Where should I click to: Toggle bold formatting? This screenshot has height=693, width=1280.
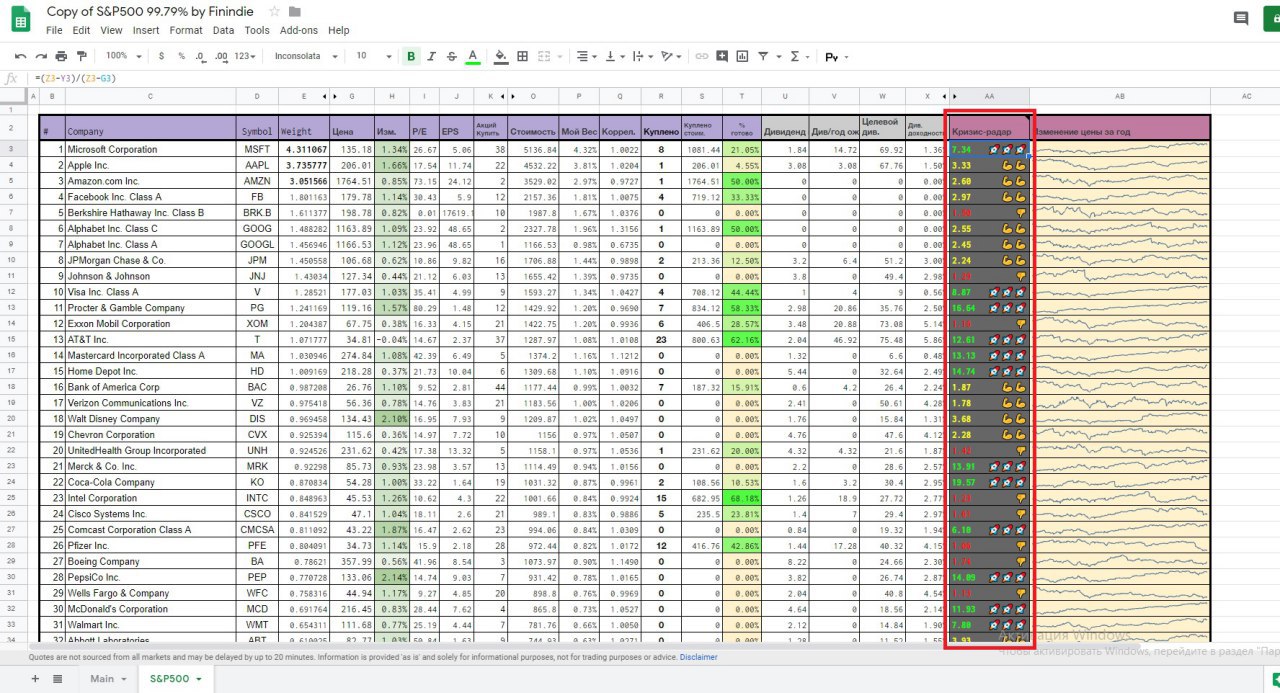pyautogui.click(x=411, y=56)
